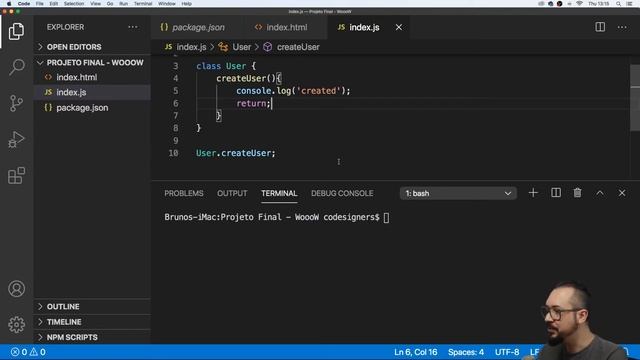
Task: Click createUser breadcrumb text
Action: pyautogui.click(x=298, y=47)
